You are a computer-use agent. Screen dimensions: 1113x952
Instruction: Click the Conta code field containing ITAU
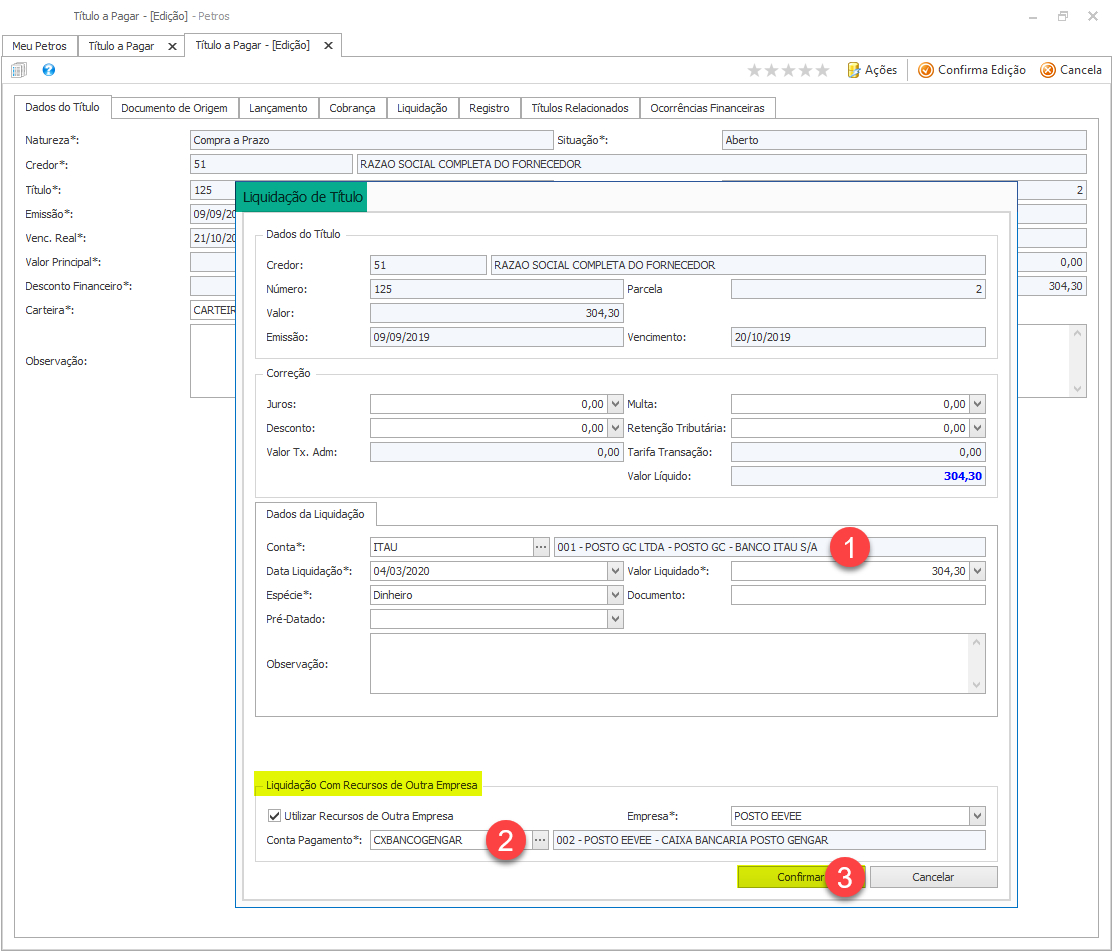(x=451, y=547)
